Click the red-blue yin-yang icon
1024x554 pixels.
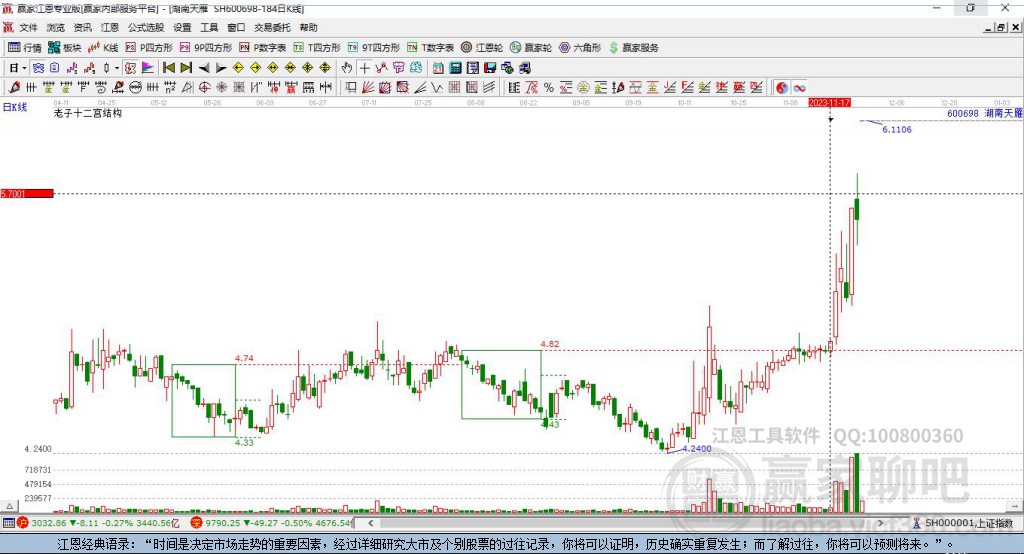[x=782, y=88]
